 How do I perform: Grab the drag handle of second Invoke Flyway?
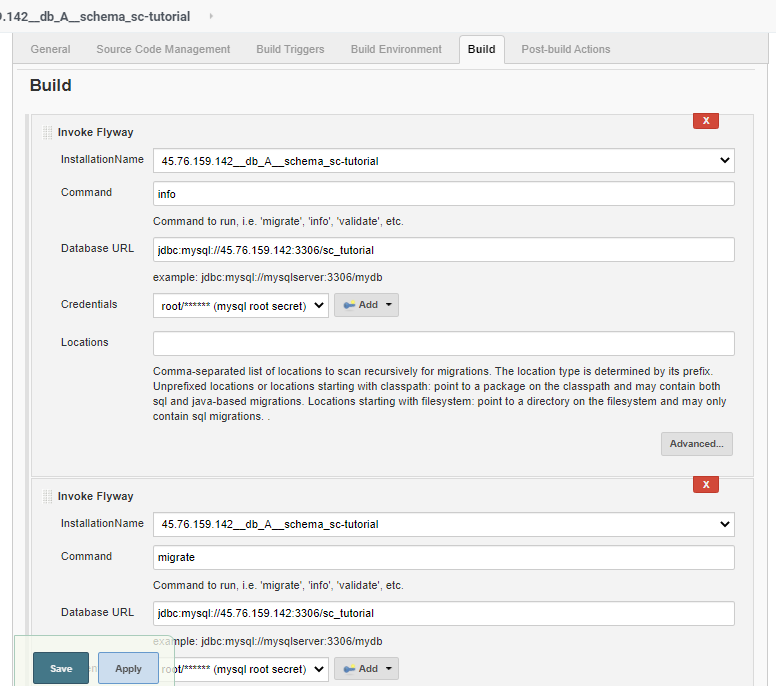[x=48, y=496]
